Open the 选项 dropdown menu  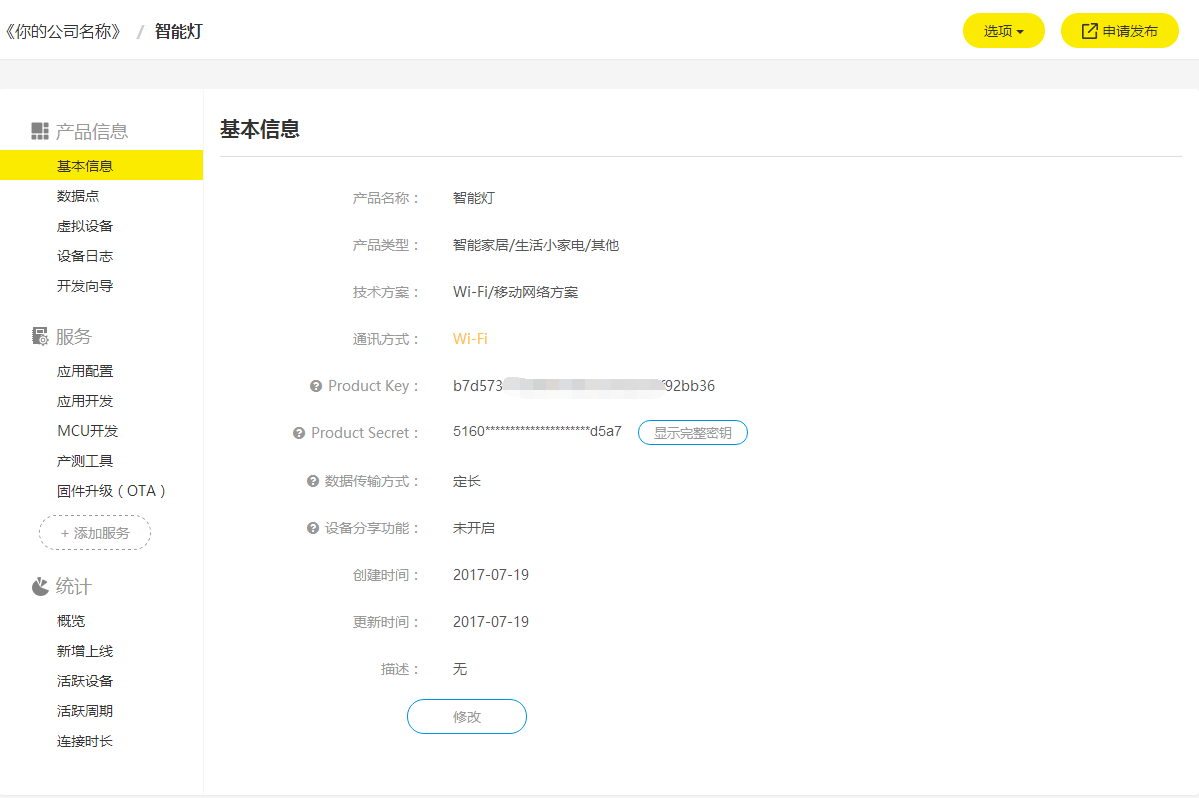pos(1003,31)
